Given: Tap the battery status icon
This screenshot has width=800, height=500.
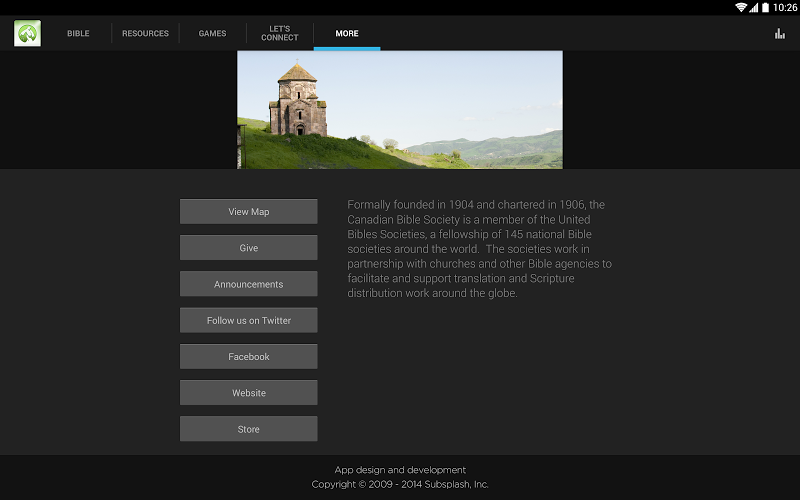Looking at the screenshot, I should tap(765, 7).
